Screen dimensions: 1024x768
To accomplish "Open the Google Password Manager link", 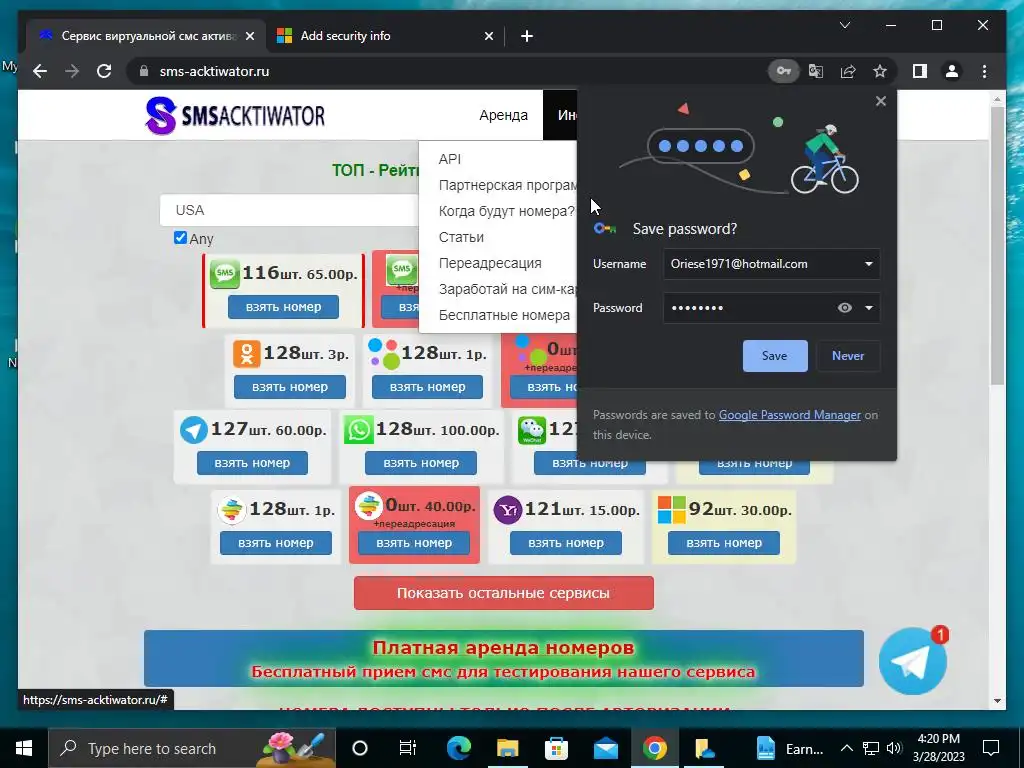I will coord(790,415).
